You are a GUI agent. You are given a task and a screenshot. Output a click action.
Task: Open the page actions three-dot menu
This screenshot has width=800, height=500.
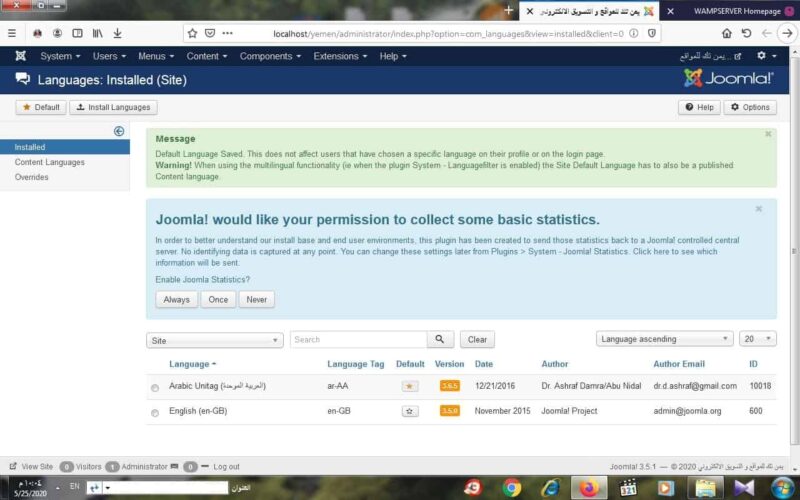pyautogui.click(x=228, y=33)
